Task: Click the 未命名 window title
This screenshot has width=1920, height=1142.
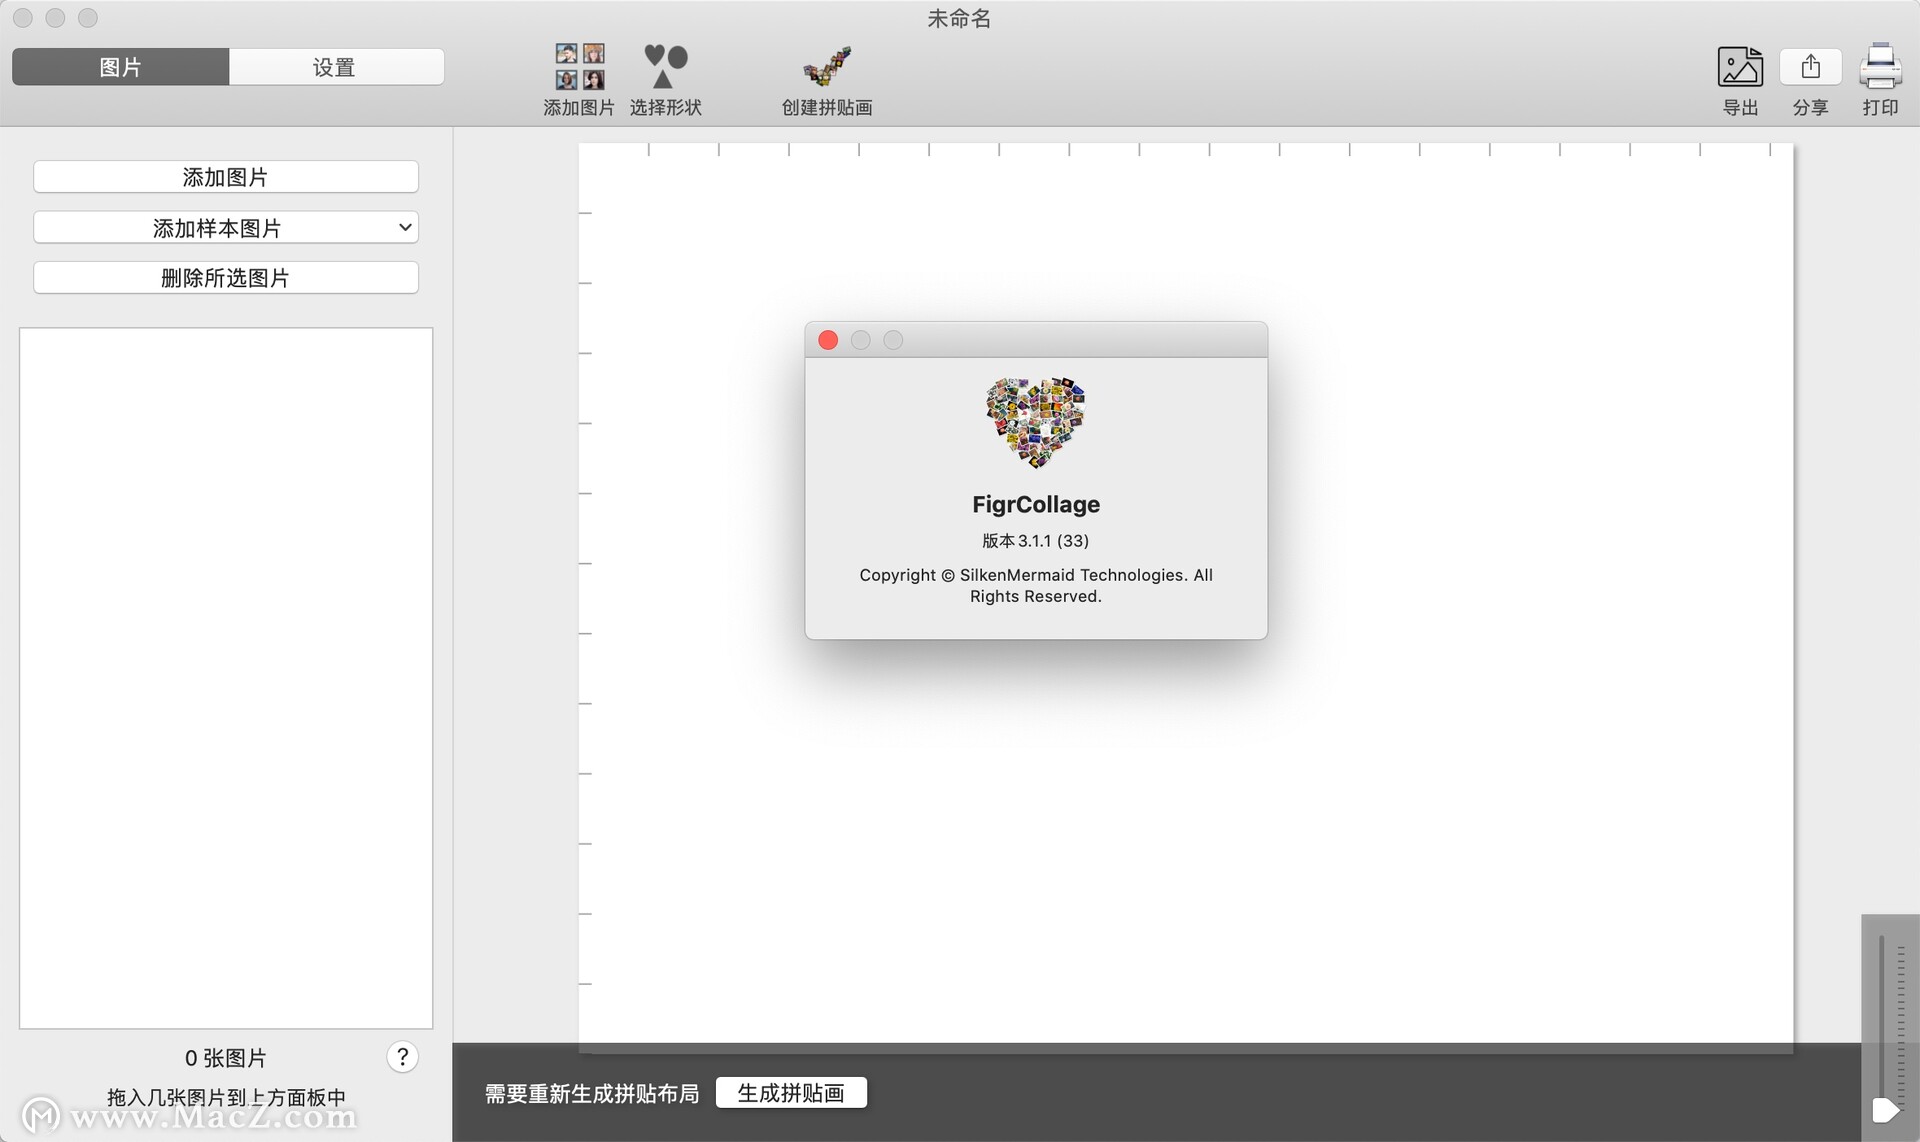Action: pos(959,18)
